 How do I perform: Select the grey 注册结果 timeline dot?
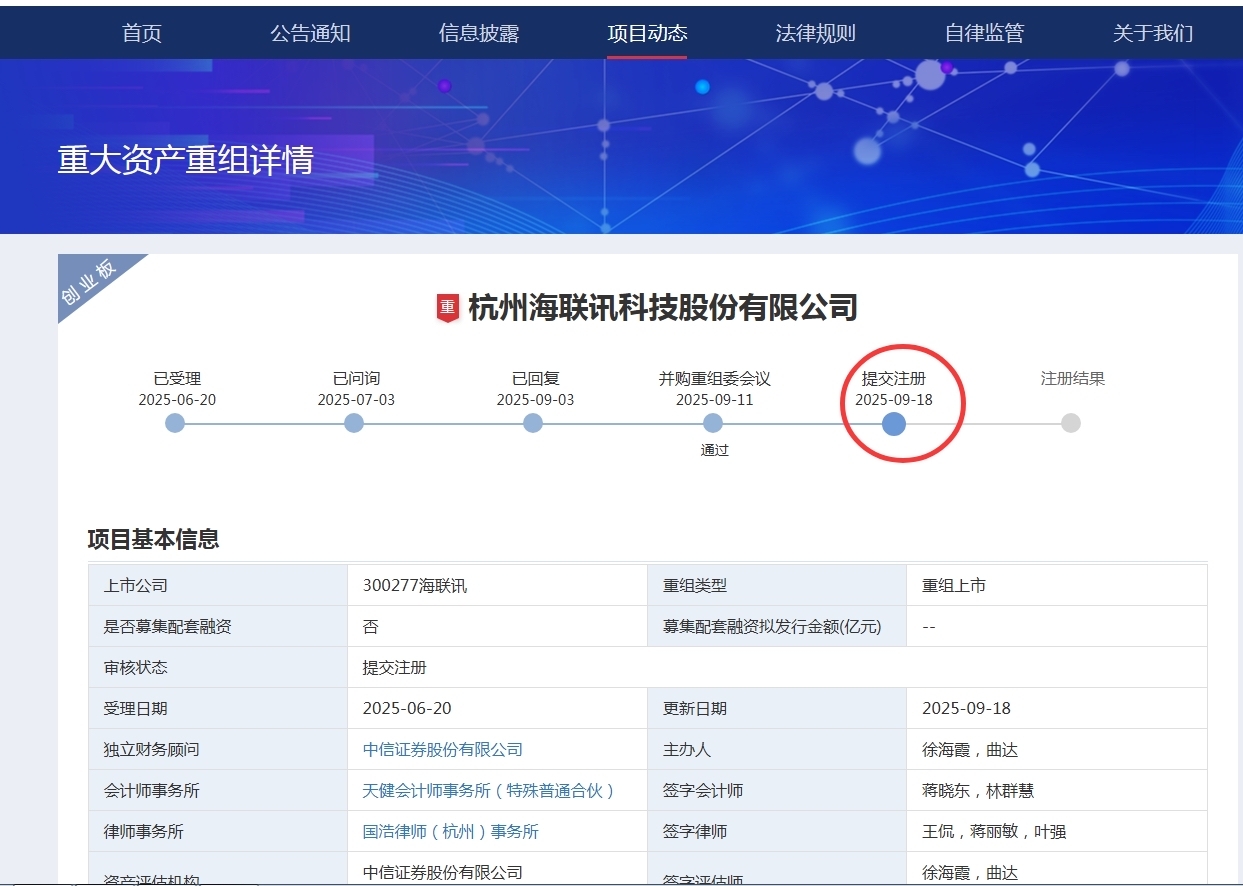[x=1071, y=423]
